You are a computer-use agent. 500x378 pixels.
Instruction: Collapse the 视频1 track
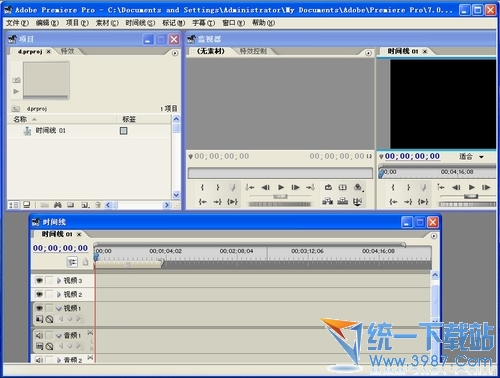[59, 308]
